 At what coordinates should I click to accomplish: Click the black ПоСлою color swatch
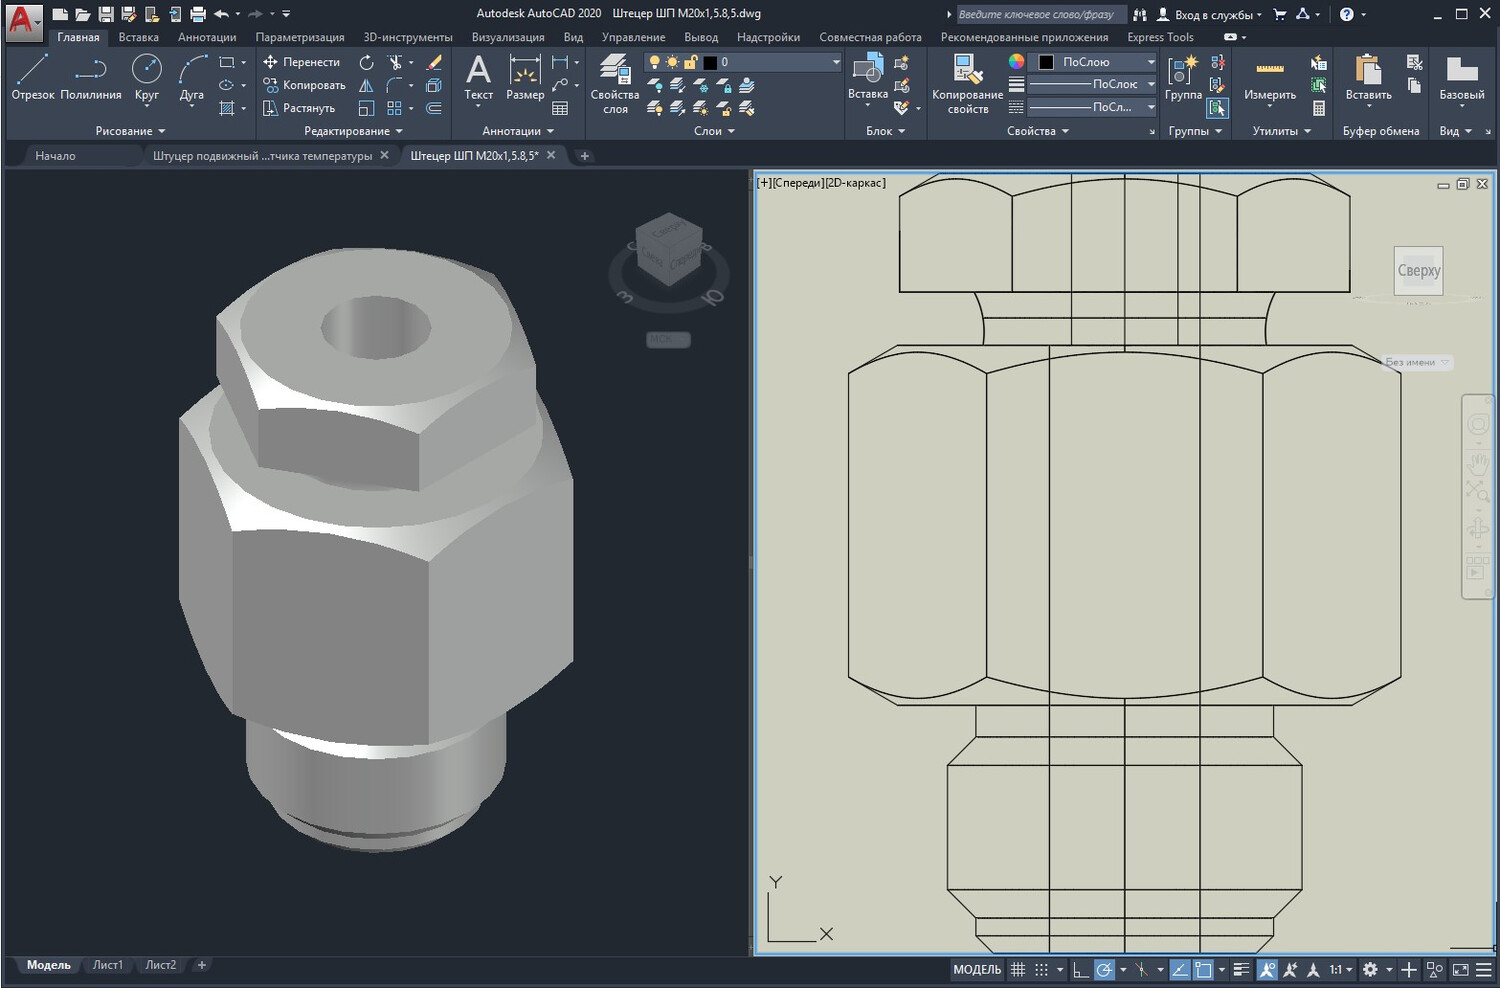[1046, 62]
